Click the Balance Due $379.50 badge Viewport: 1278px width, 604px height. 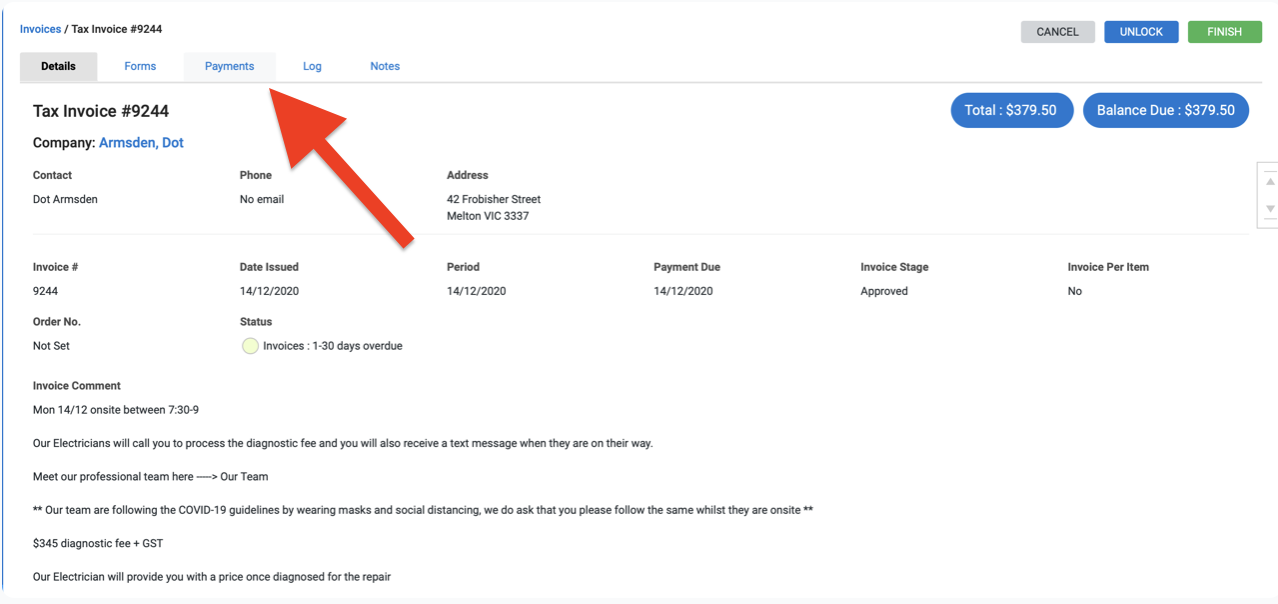point(1165,111)
